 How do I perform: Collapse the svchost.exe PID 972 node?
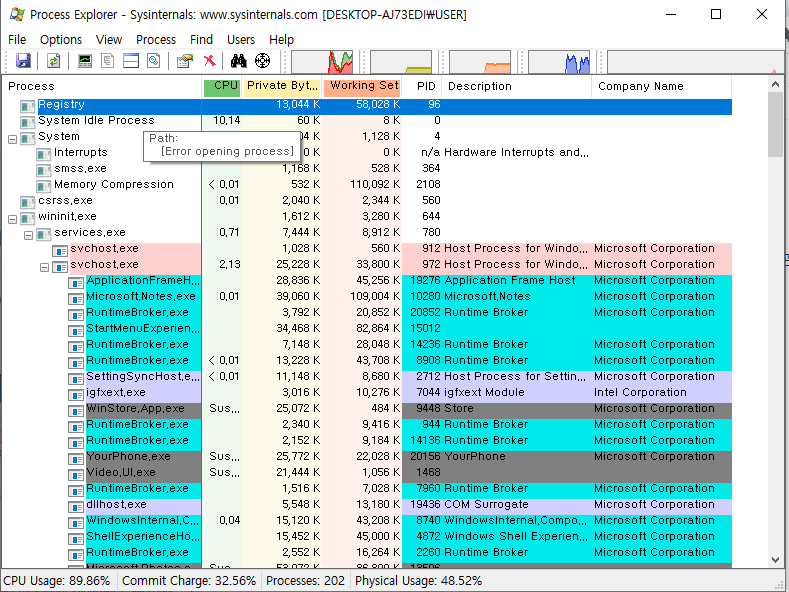(44, 267)
